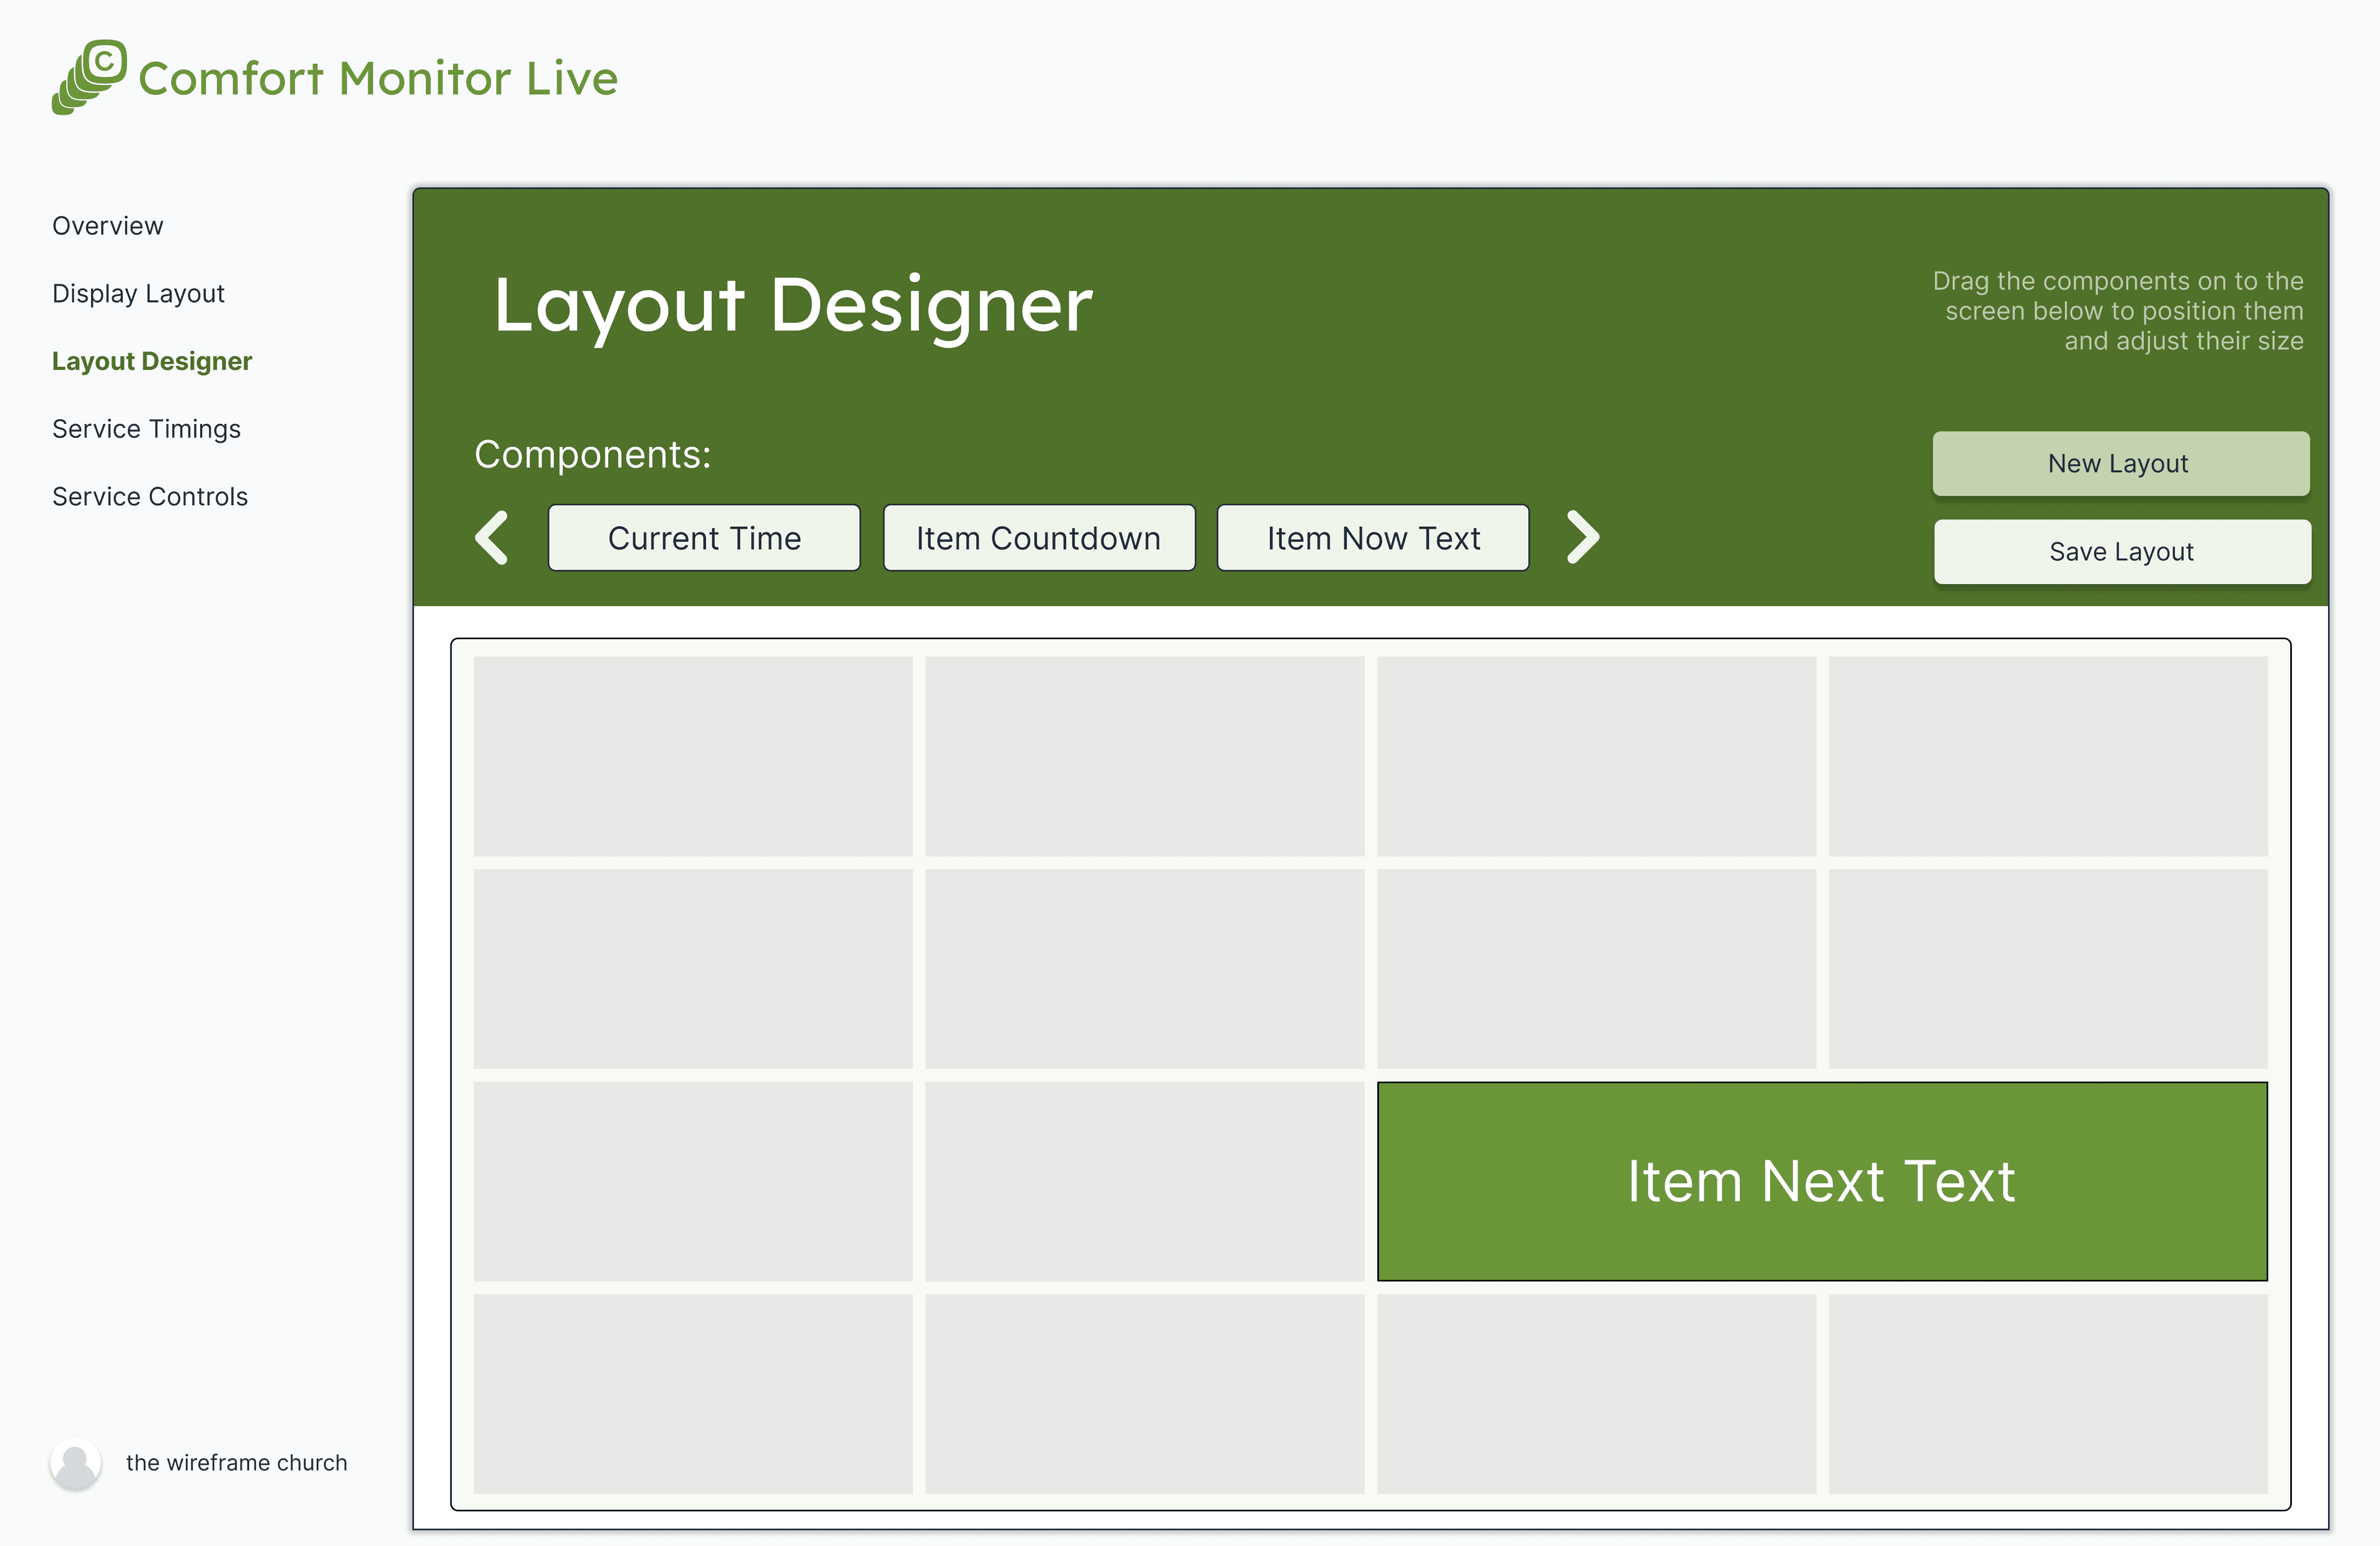Viewport: 2380px width, 1546px height.
Task: Click the Comfort Monitor Live logo icon
Action: [89, 77]
